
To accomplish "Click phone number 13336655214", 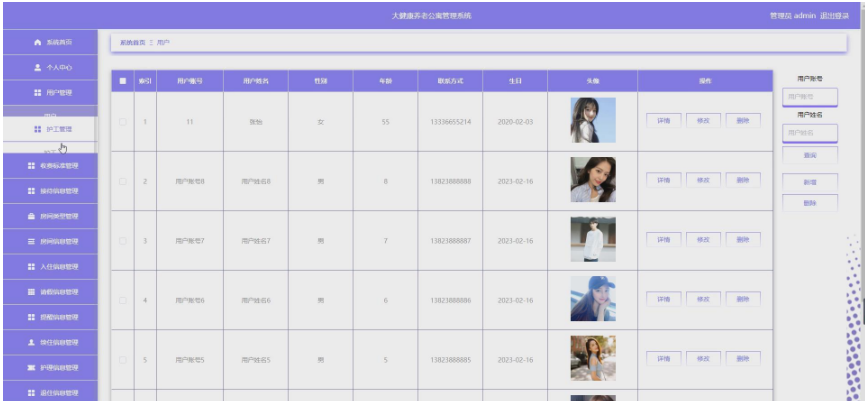I will pos(450,122).
